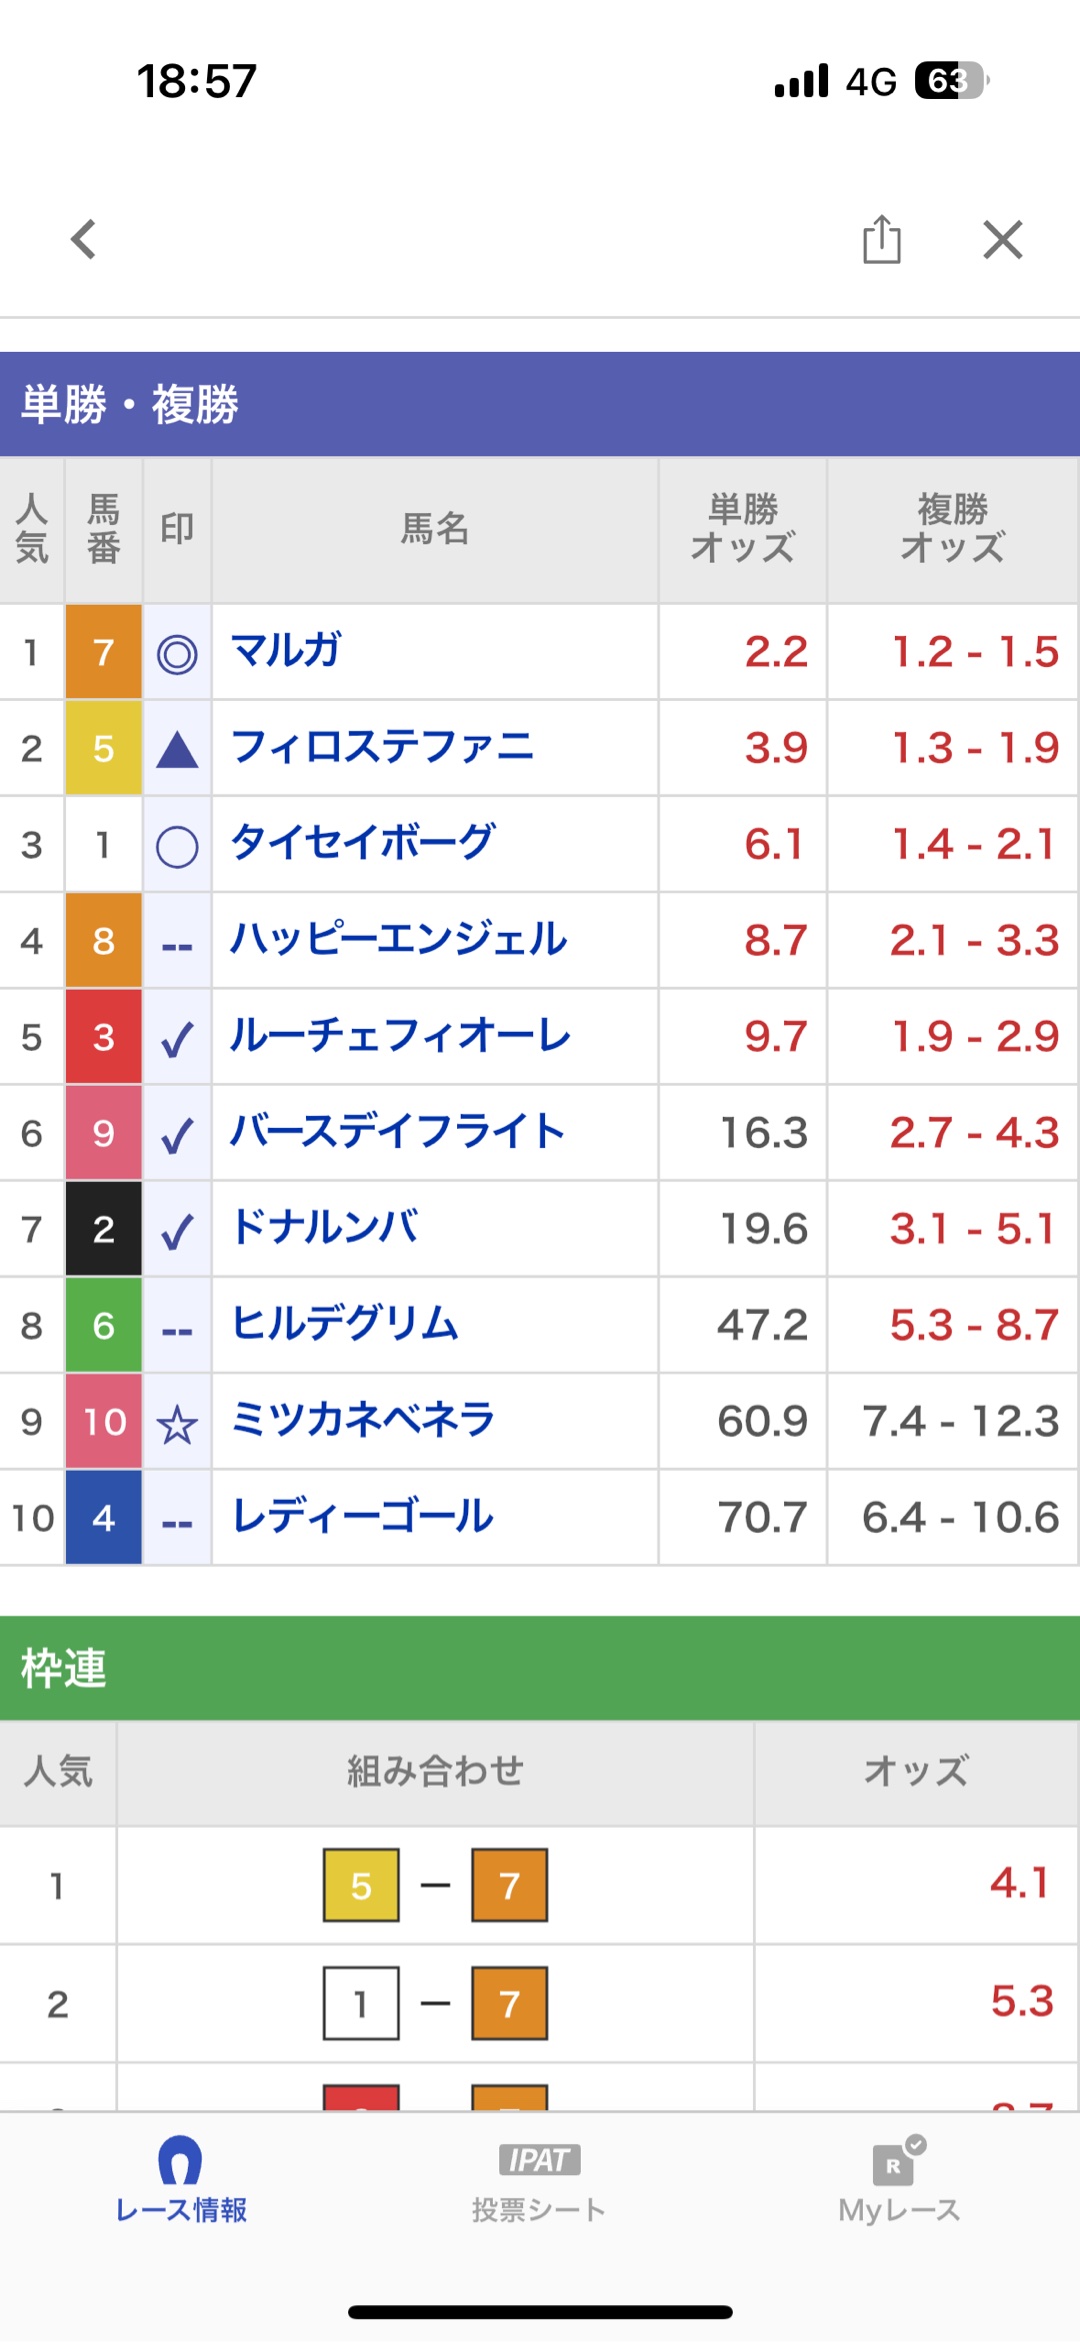The image size is (1080, 2342).
Task: Tap blue number 4 swatch
Action: click(104, 1517)
